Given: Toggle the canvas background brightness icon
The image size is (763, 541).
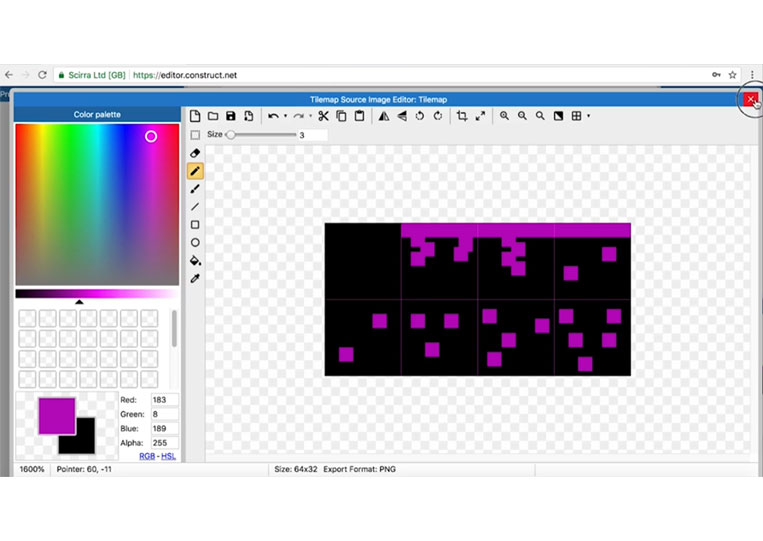Looking at the screenshot, I should (558, 116).
